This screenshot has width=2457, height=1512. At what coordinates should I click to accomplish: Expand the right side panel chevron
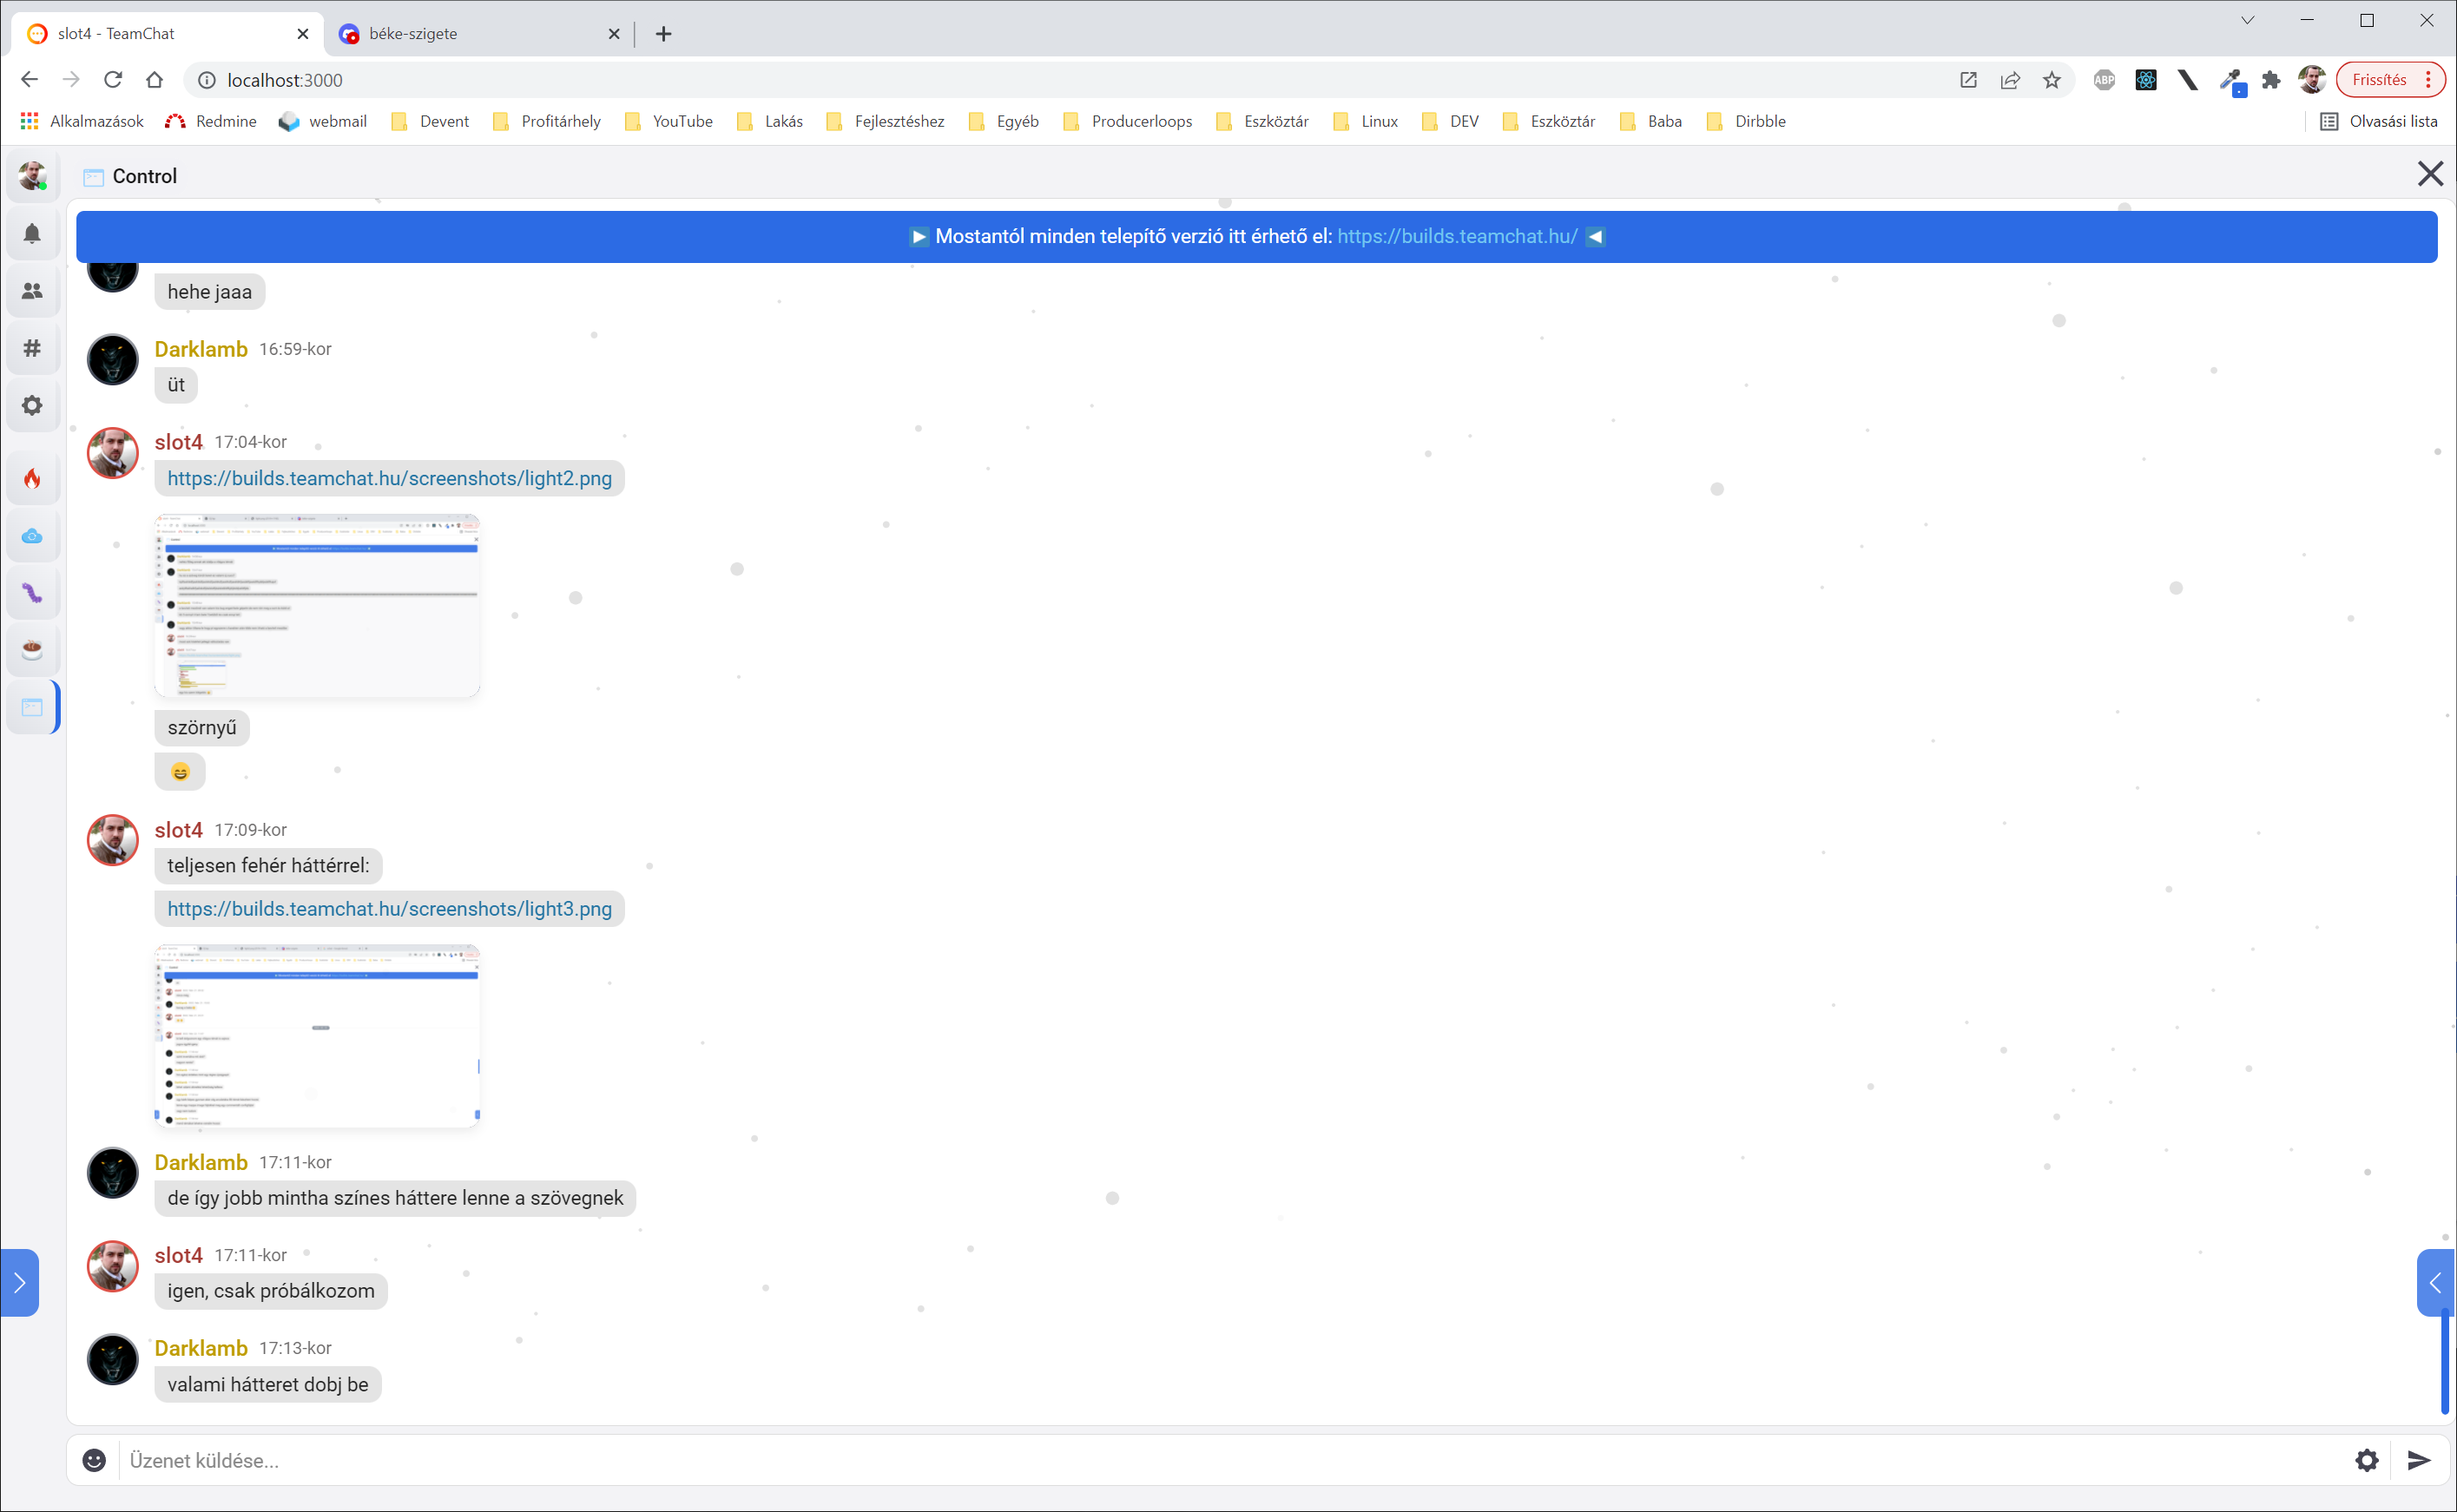[x=2435, y=1283]
